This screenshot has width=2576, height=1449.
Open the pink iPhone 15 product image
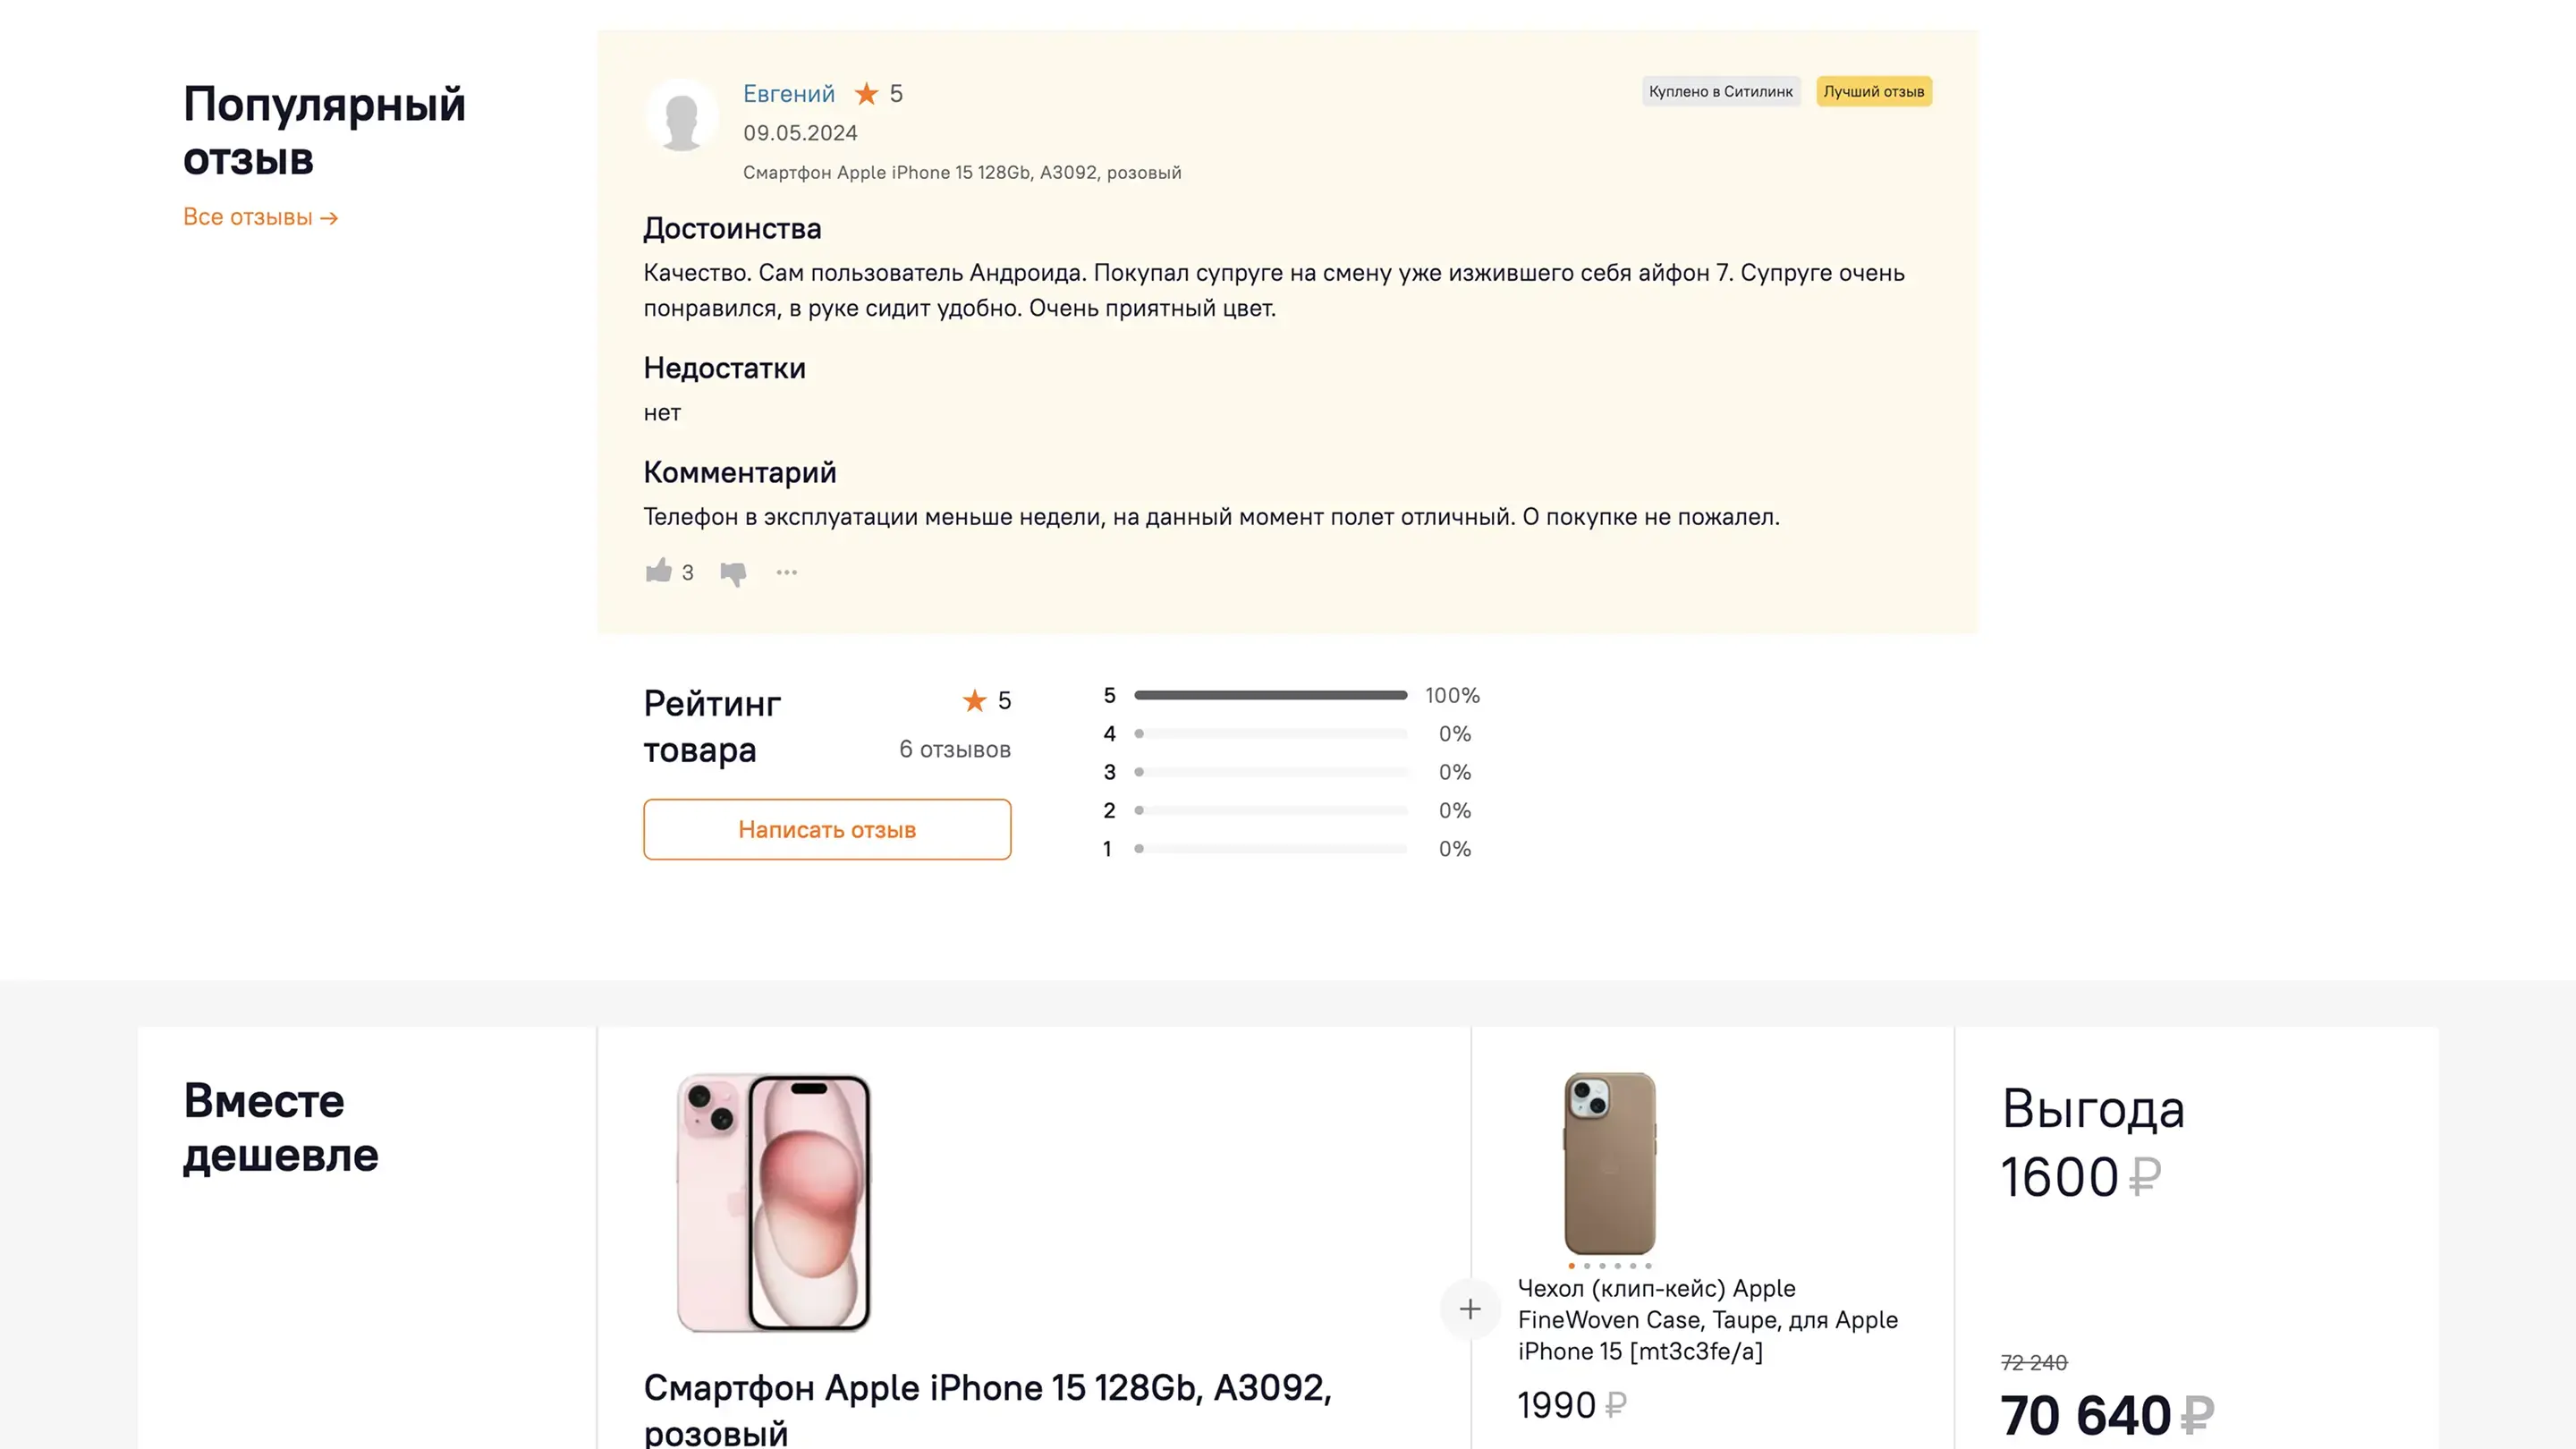coord(774,1202)
